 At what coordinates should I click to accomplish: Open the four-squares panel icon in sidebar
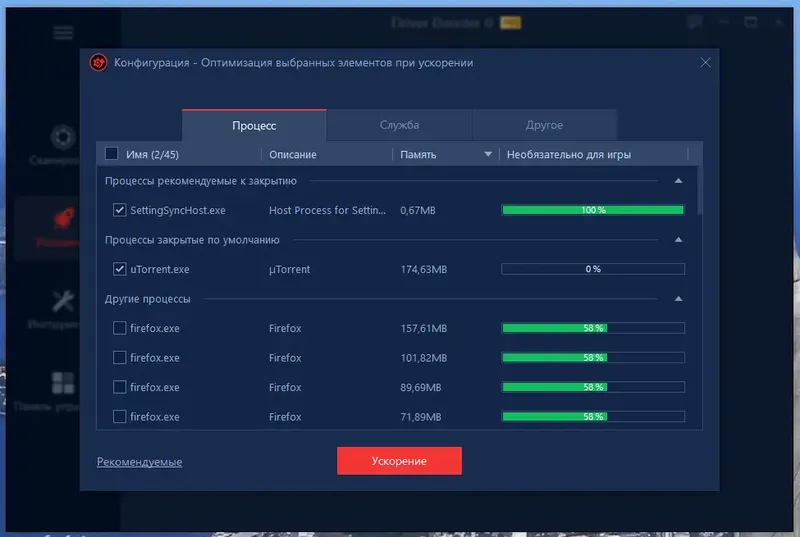pyautogui.click(x=63, y=382)
